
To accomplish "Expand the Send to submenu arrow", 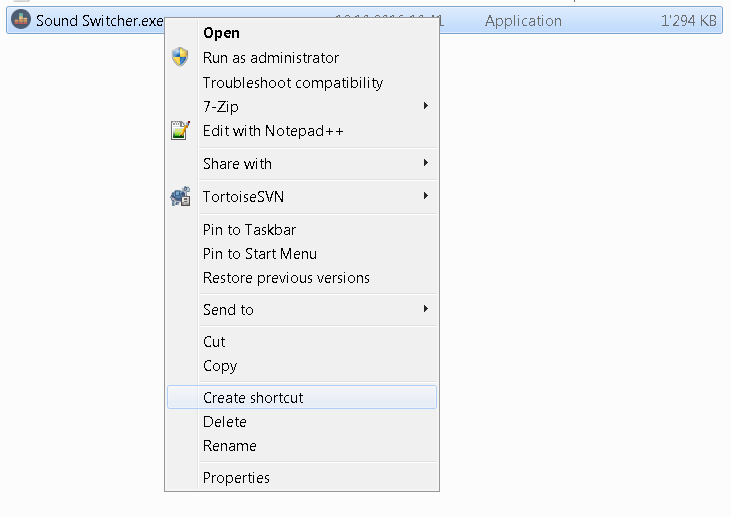I will tap(426, 309).
